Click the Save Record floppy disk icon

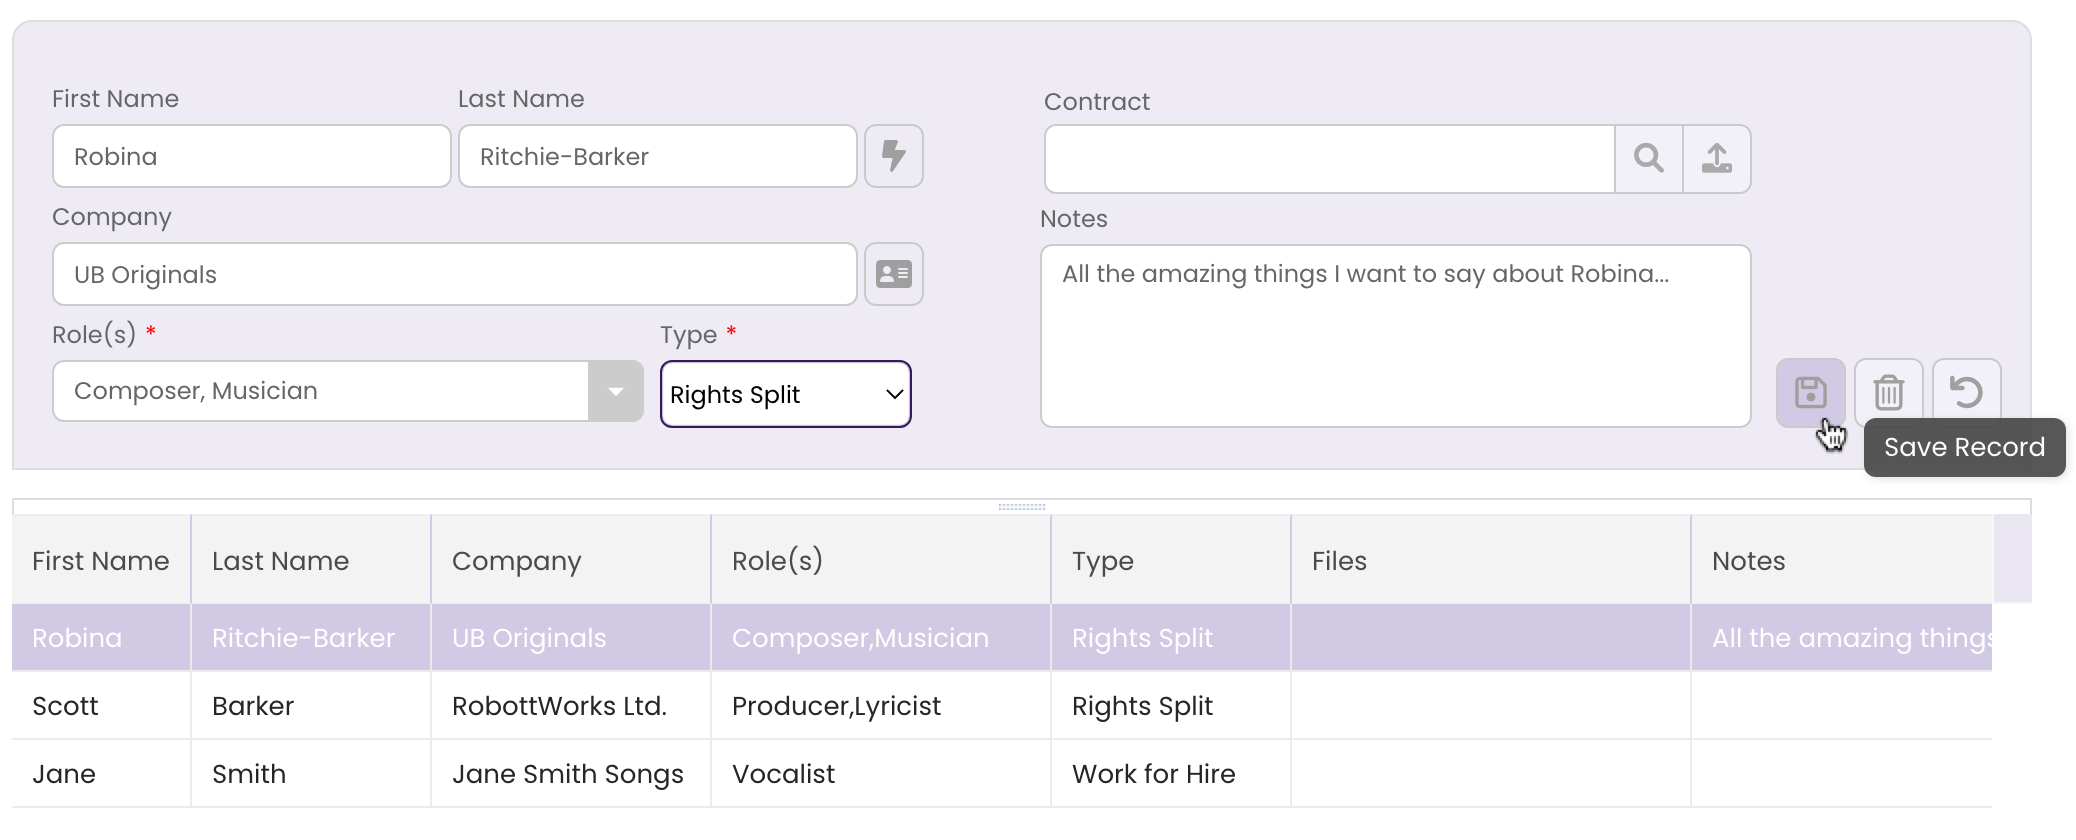click(1810, 392)
